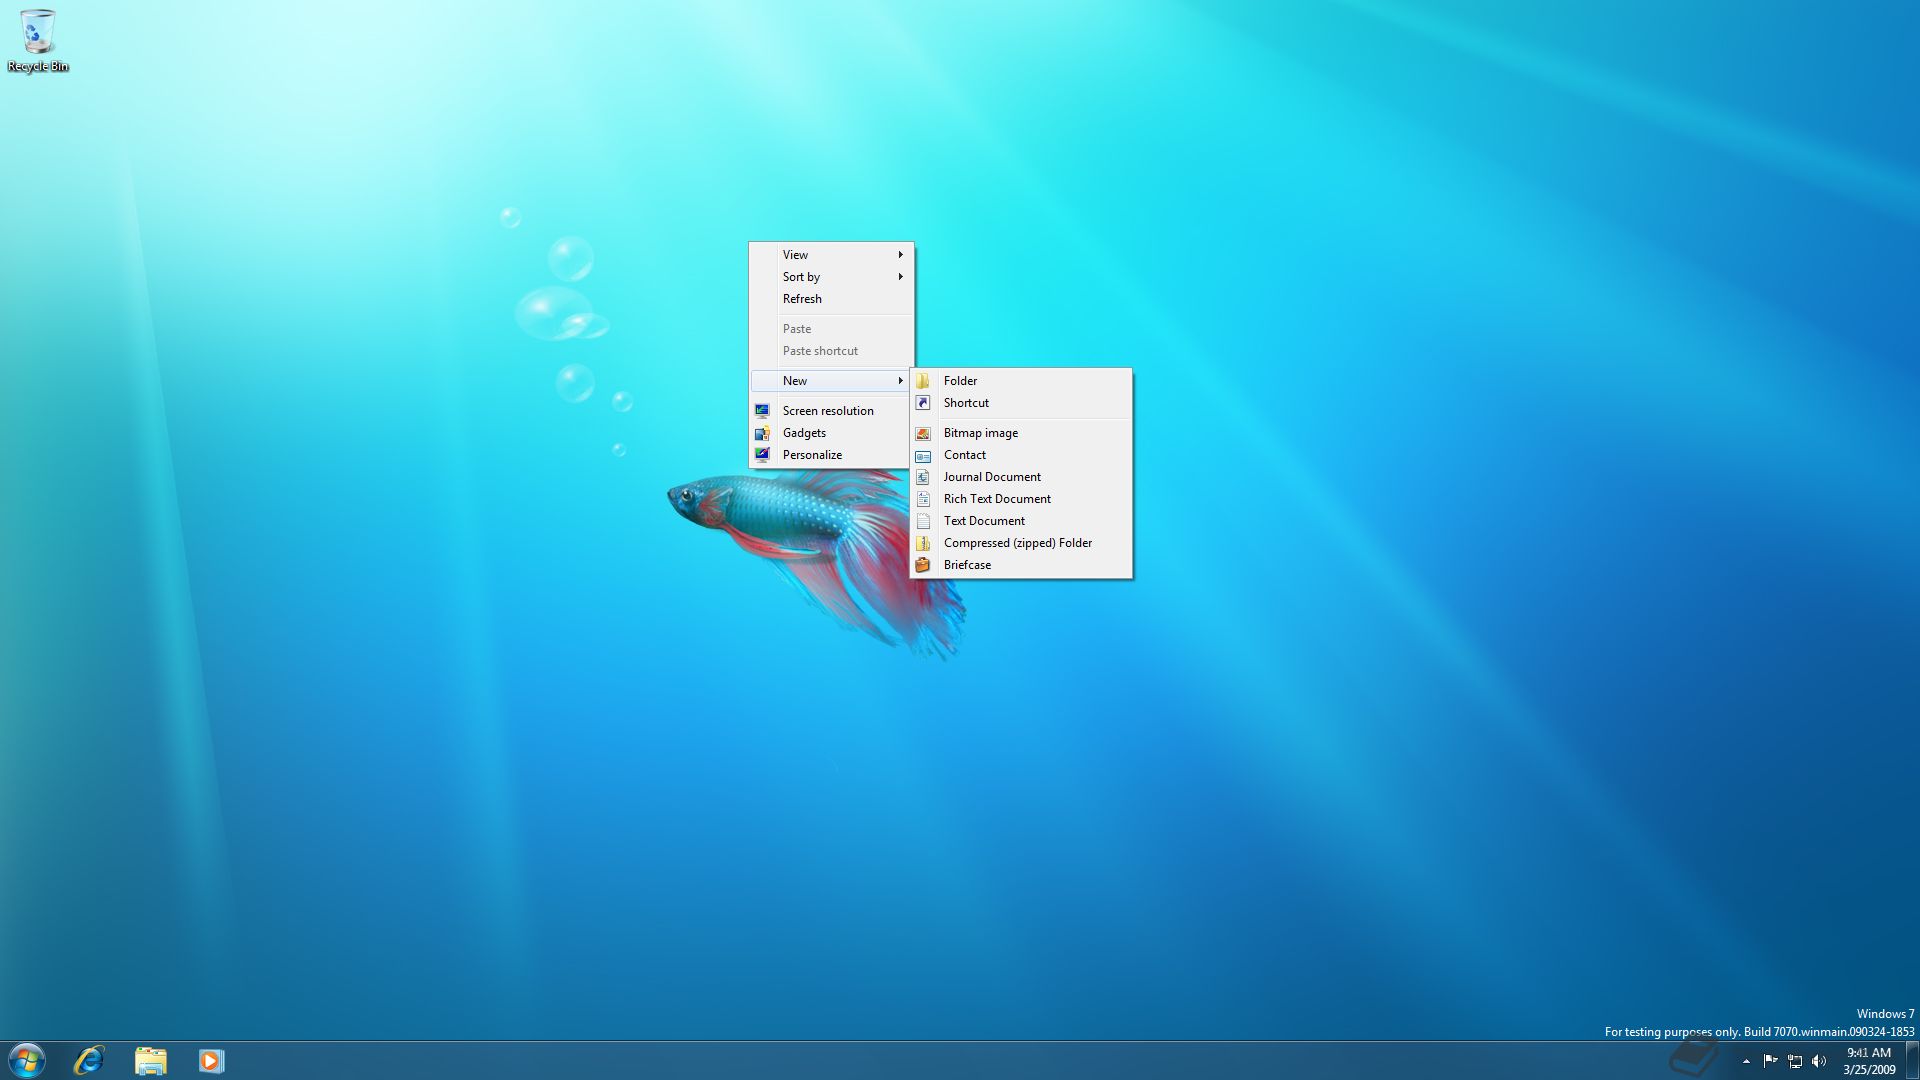This screenshot has width=1920, height=1080.
Task: Open the Recycle Bin desktop icon
Action: pyautogui.click(x=37, y=40)
